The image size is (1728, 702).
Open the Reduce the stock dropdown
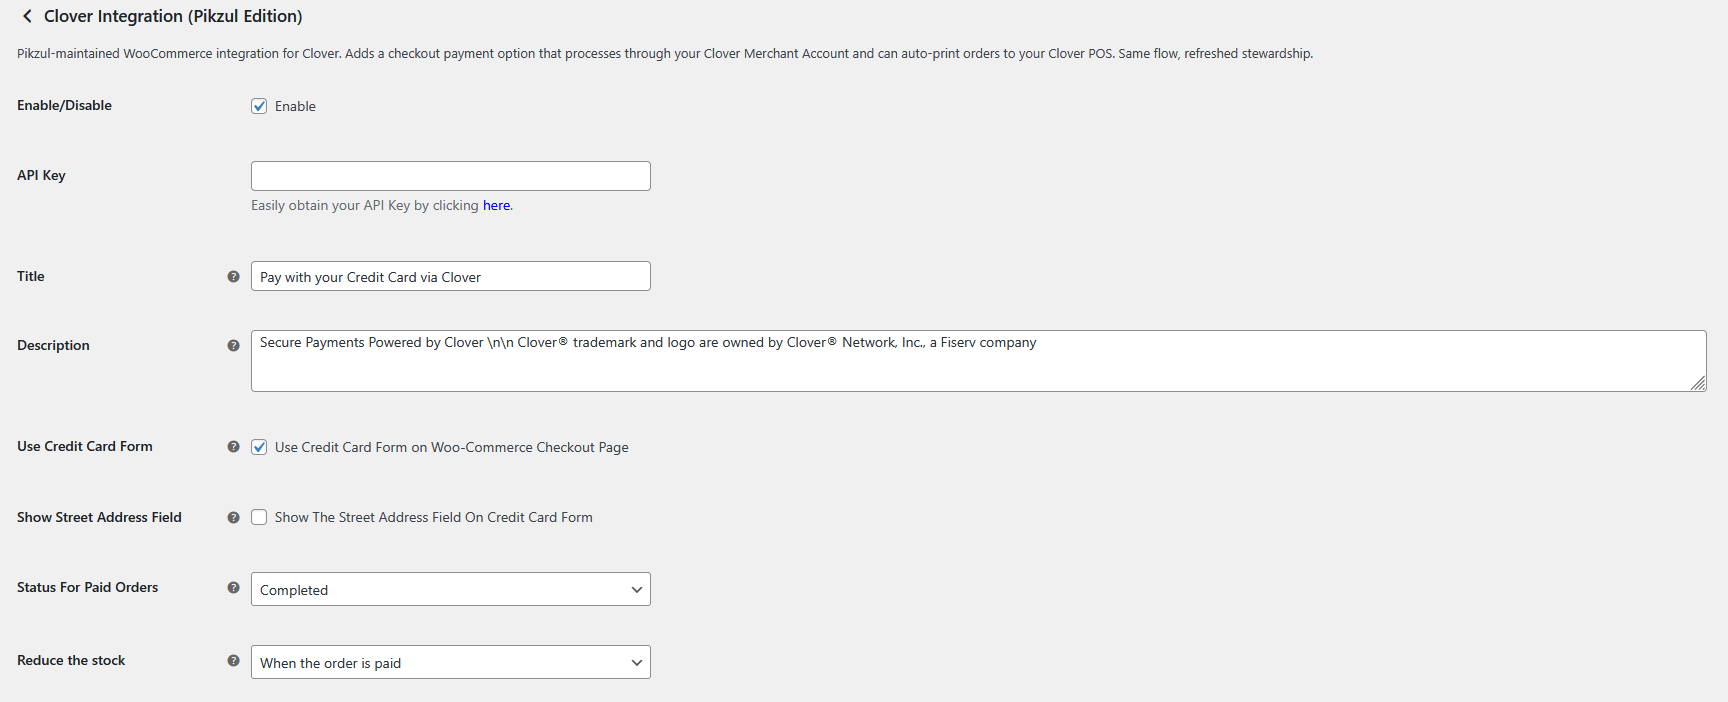tap(450, 662)
